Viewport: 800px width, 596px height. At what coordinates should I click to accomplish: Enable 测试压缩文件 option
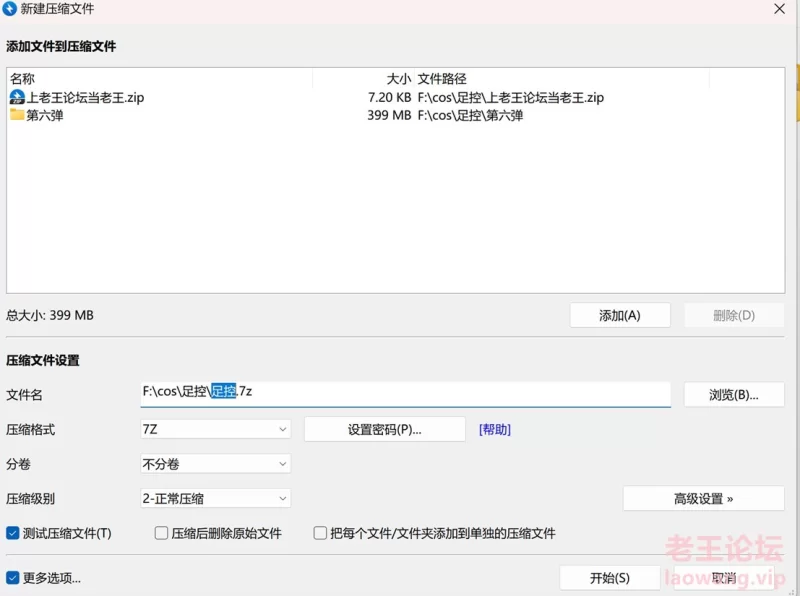12,533
